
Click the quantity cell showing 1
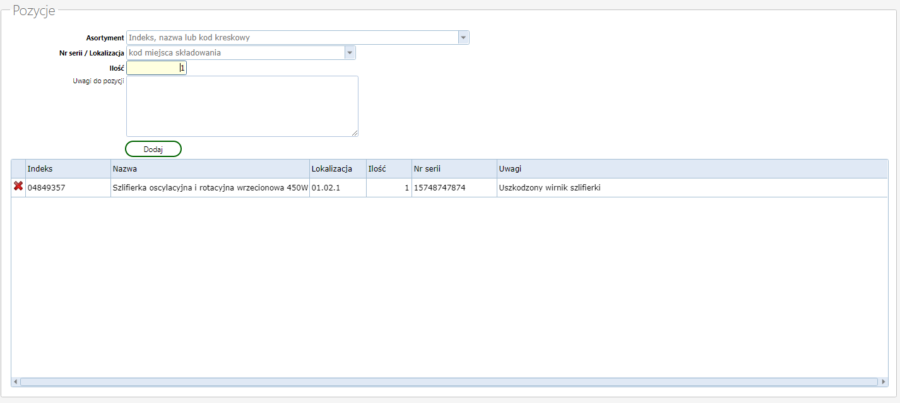point(389,187)
